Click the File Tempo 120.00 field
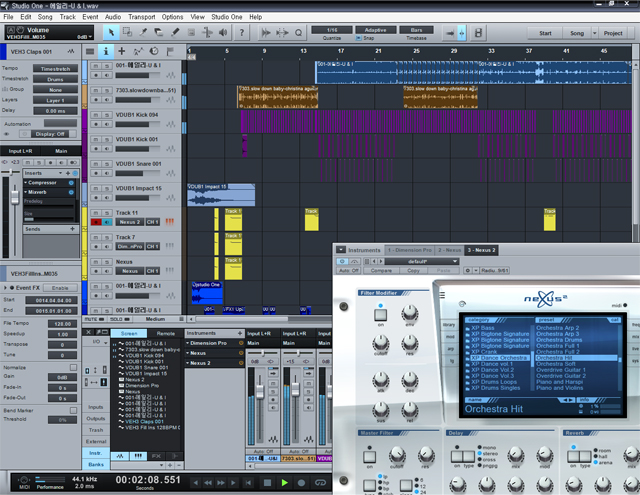The width and height of the screenshot is (640, 495). [x=62, y=324]
